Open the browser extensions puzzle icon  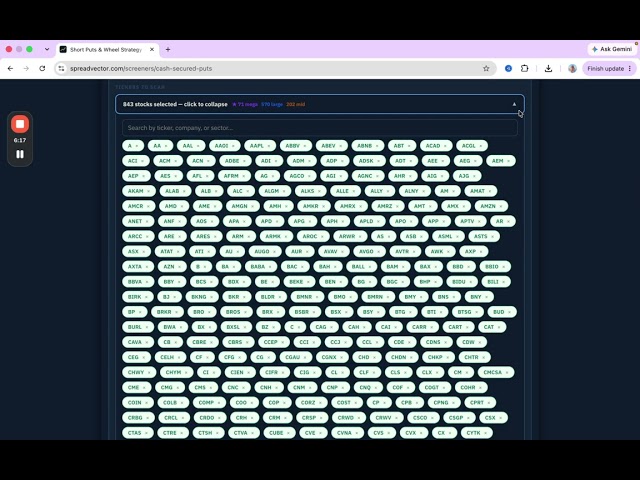(x=524, y=69)
